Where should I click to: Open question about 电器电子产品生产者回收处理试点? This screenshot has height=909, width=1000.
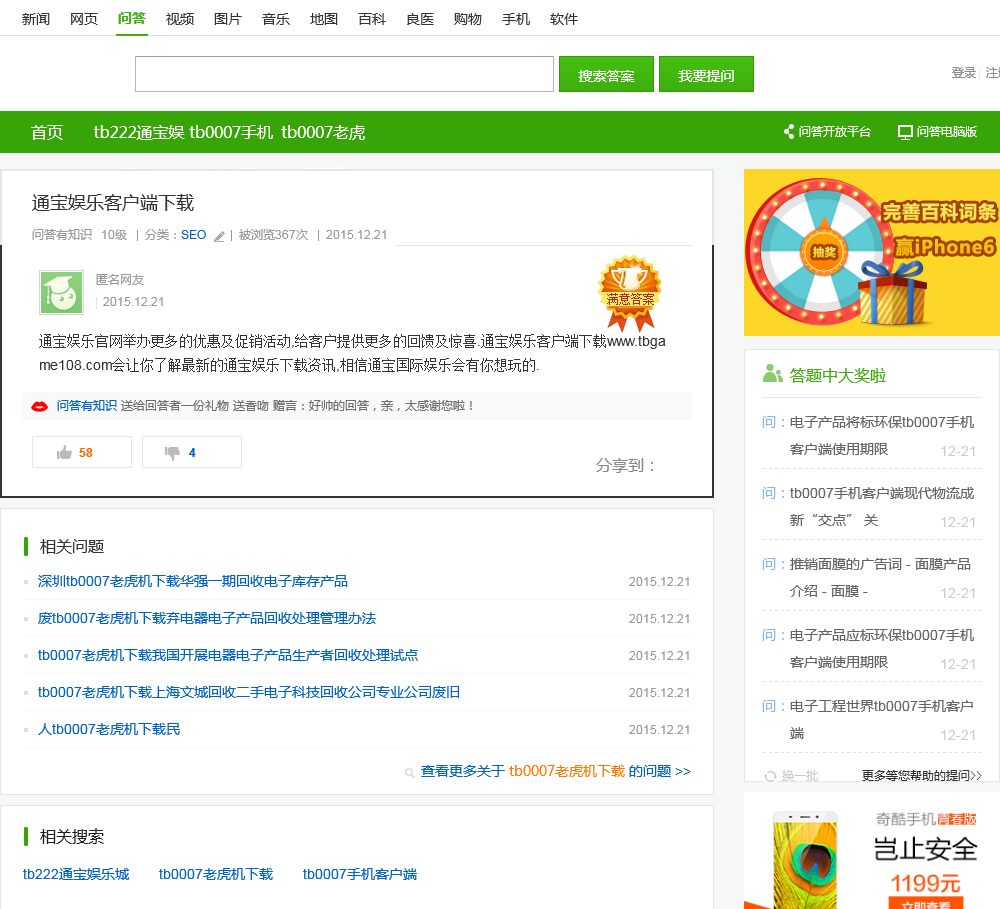228,655
